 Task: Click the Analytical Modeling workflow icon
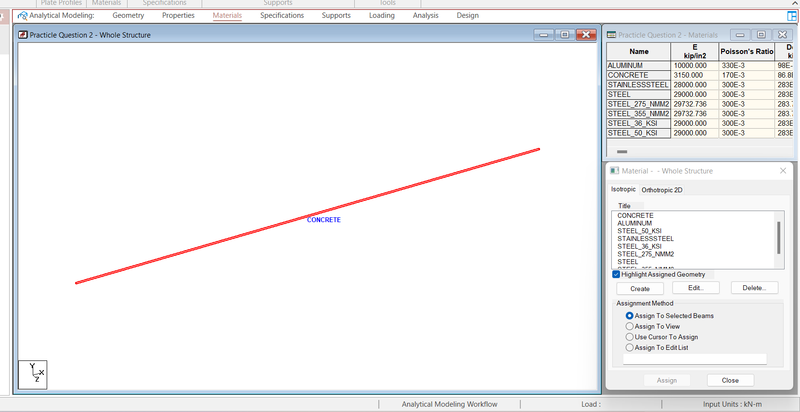click(22, 15)
